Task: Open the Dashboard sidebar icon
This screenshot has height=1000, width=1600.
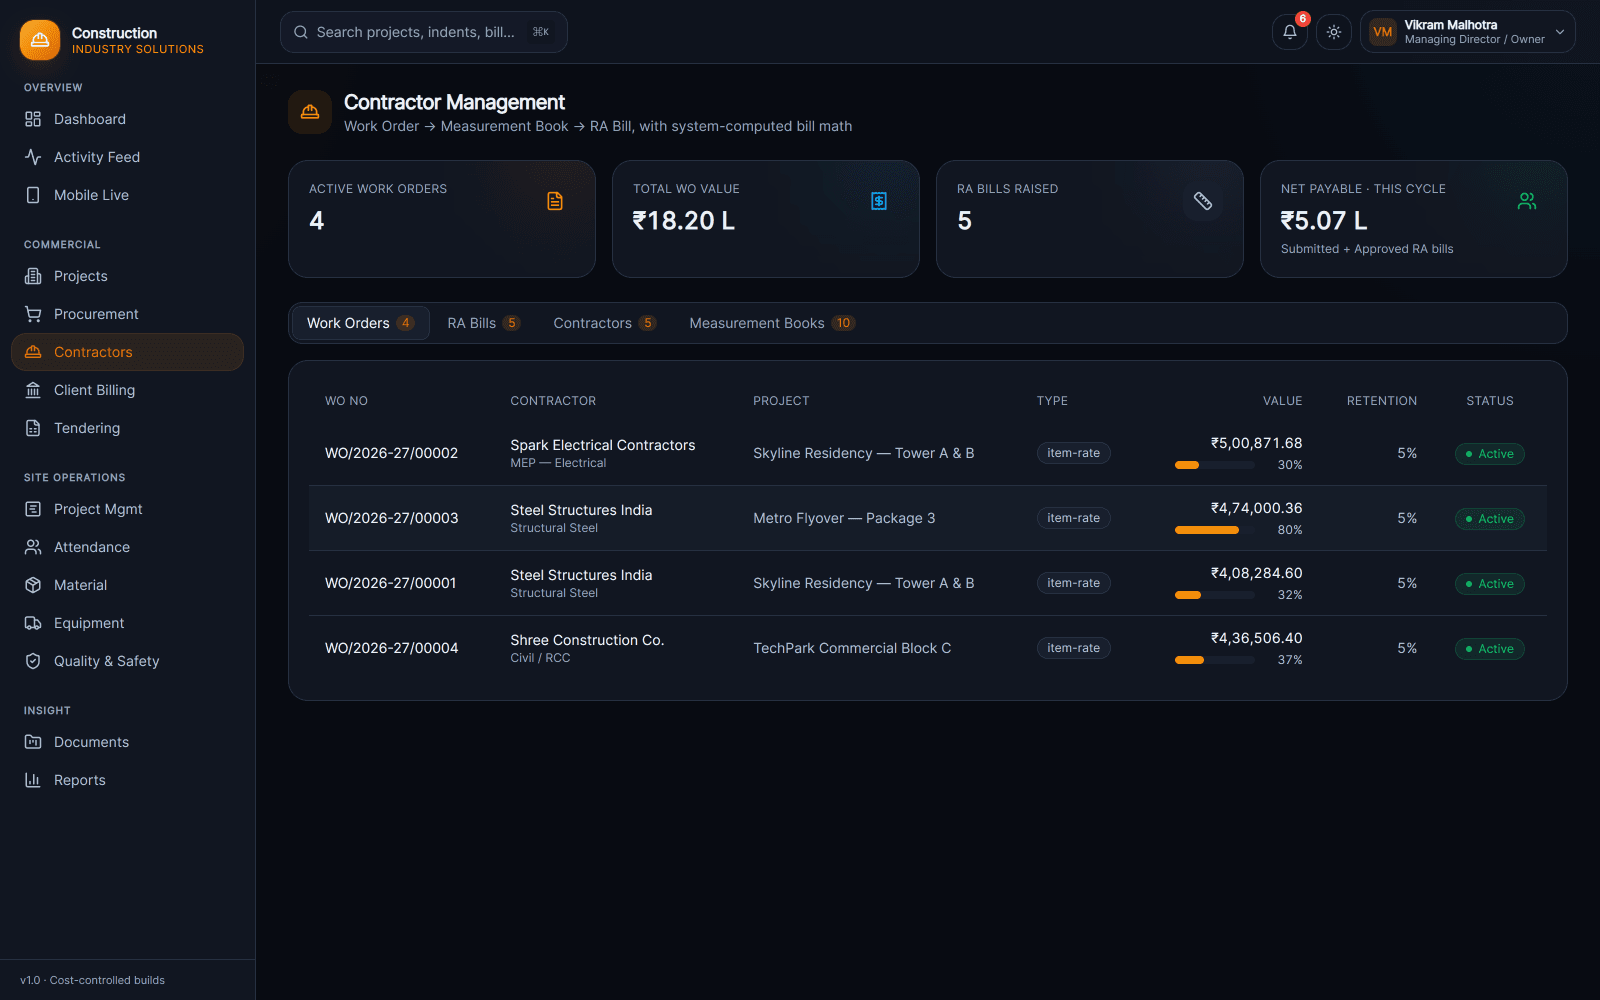Action: click(33, 119)
